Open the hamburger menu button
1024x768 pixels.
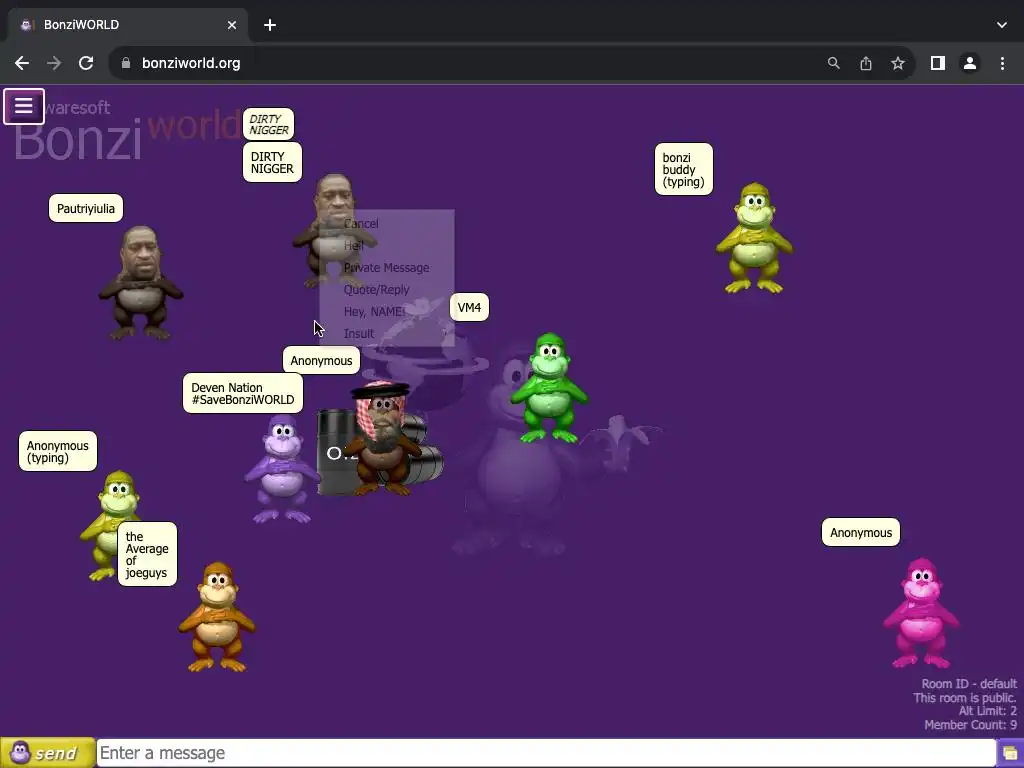(24, 106)
